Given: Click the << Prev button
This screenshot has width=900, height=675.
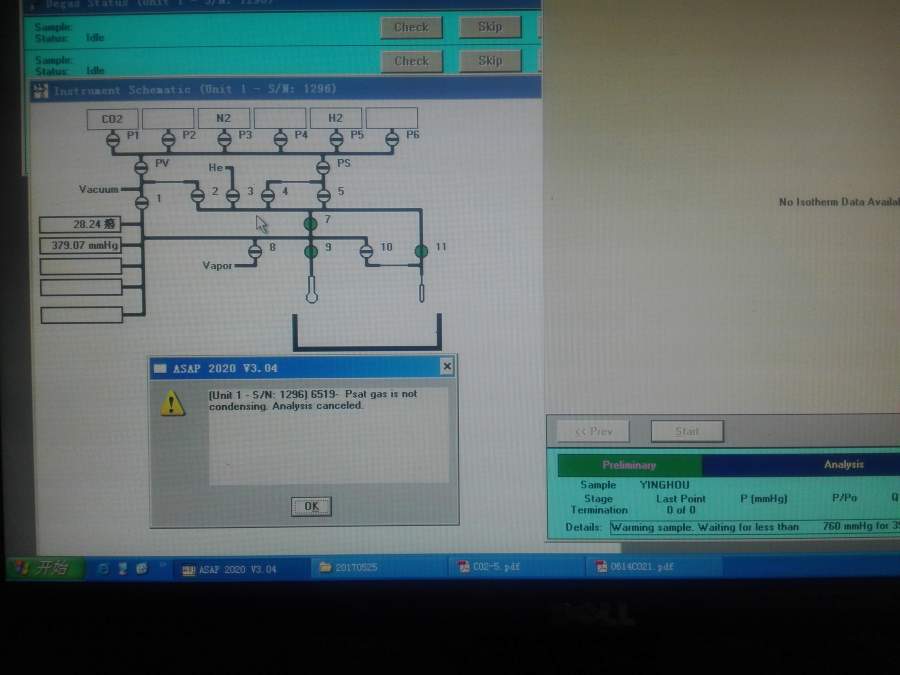Looking at the screenshot, I should 593,431.
